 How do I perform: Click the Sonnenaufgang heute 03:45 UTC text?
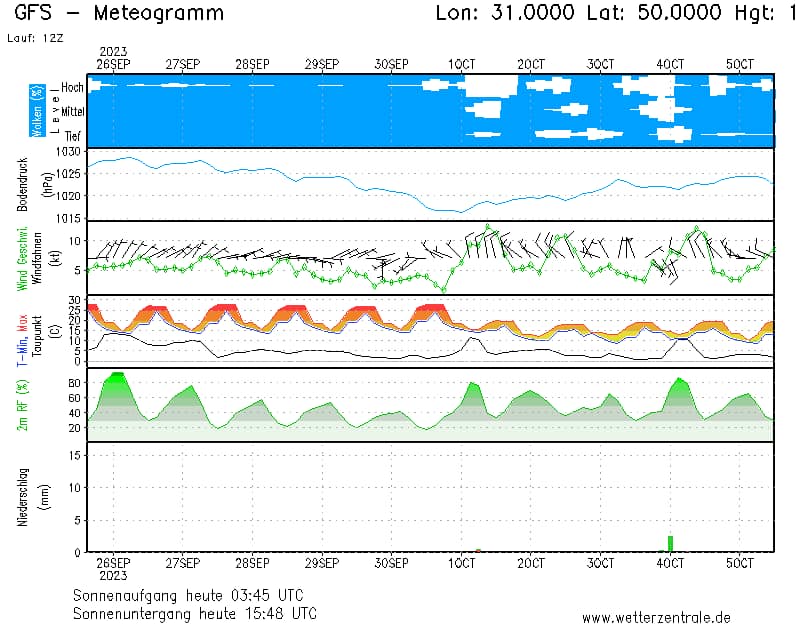tap(195, 594)
